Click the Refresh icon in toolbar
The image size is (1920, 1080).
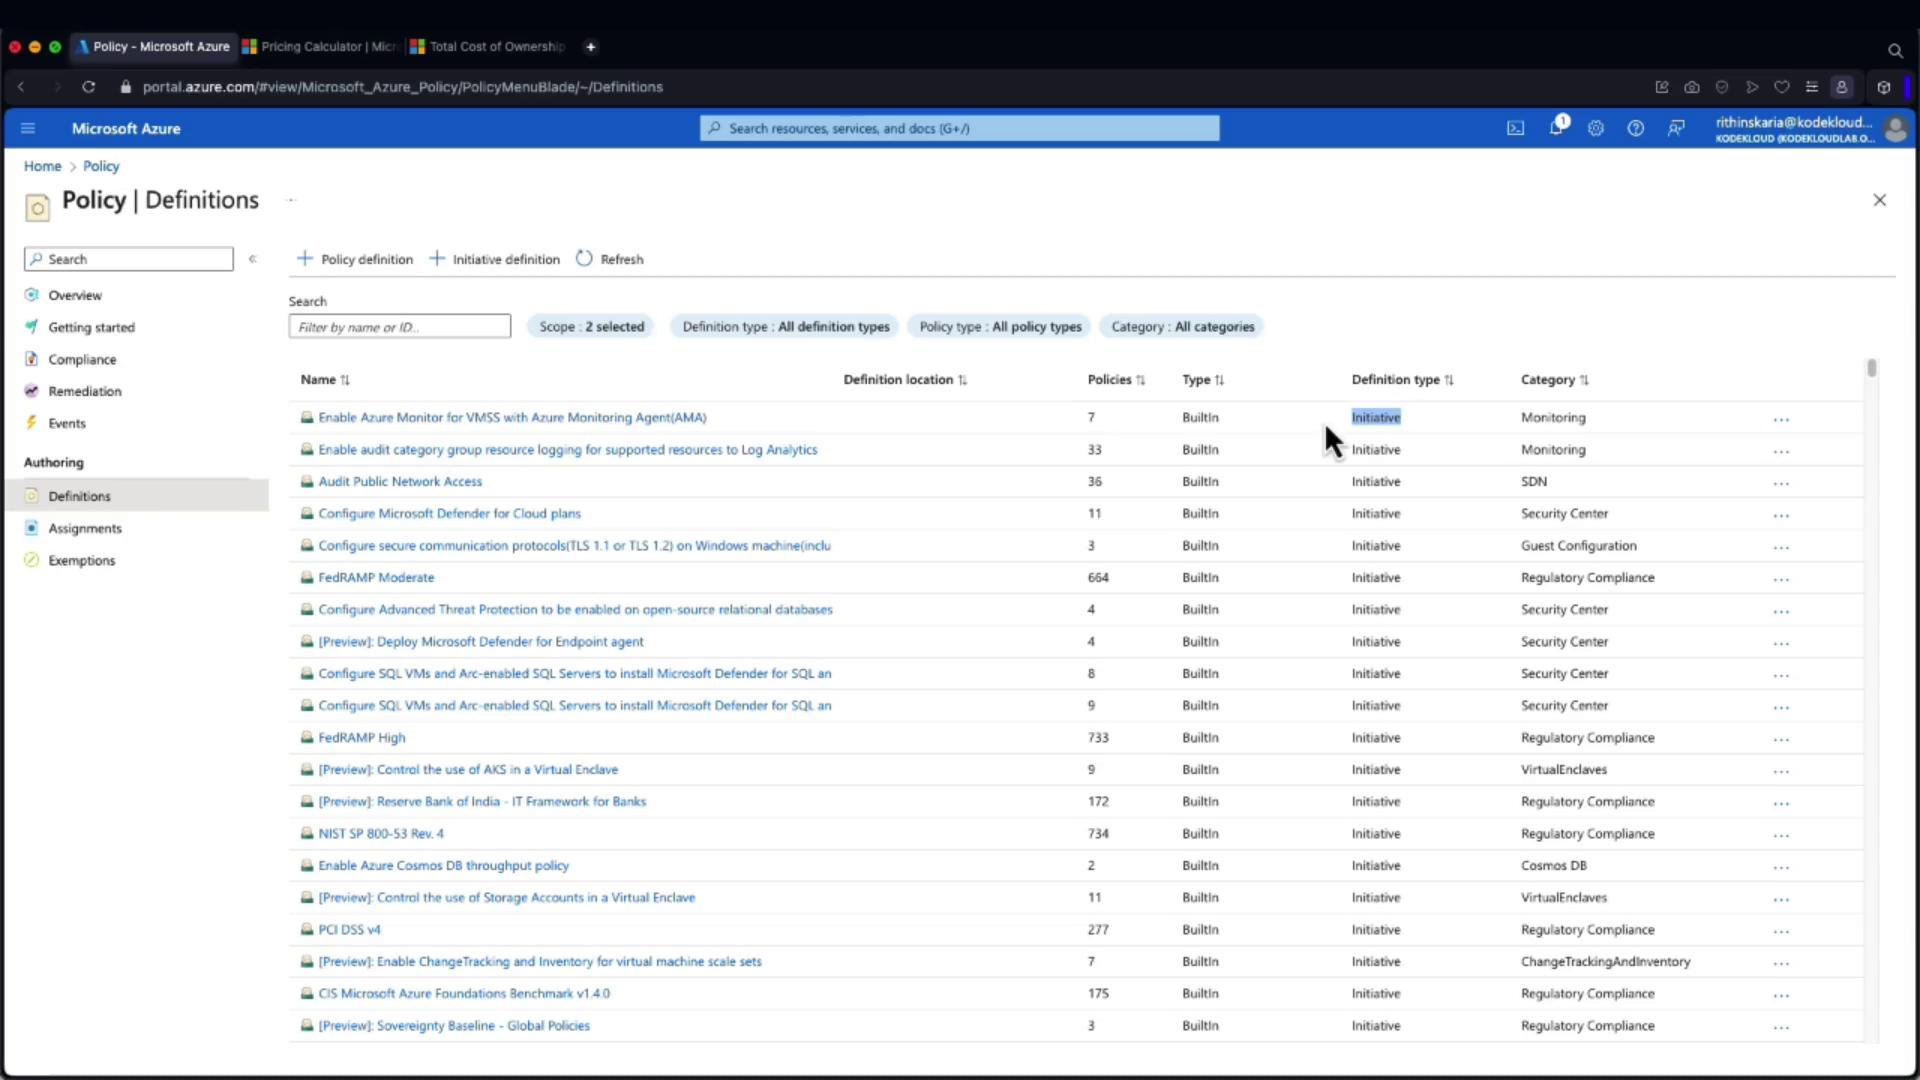click(x=585, y=259)
